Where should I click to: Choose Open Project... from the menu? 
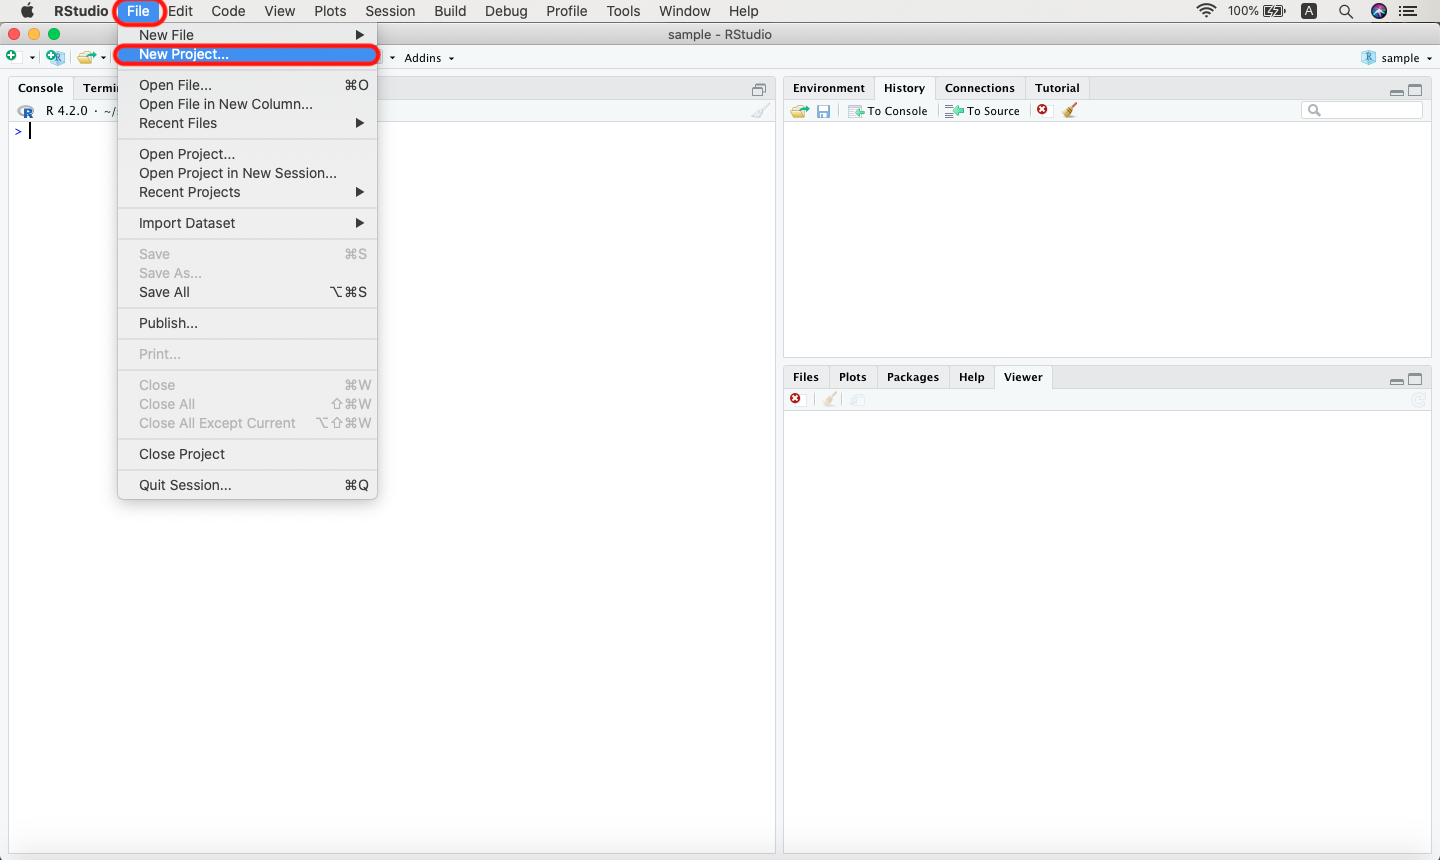tap(247, 154)
